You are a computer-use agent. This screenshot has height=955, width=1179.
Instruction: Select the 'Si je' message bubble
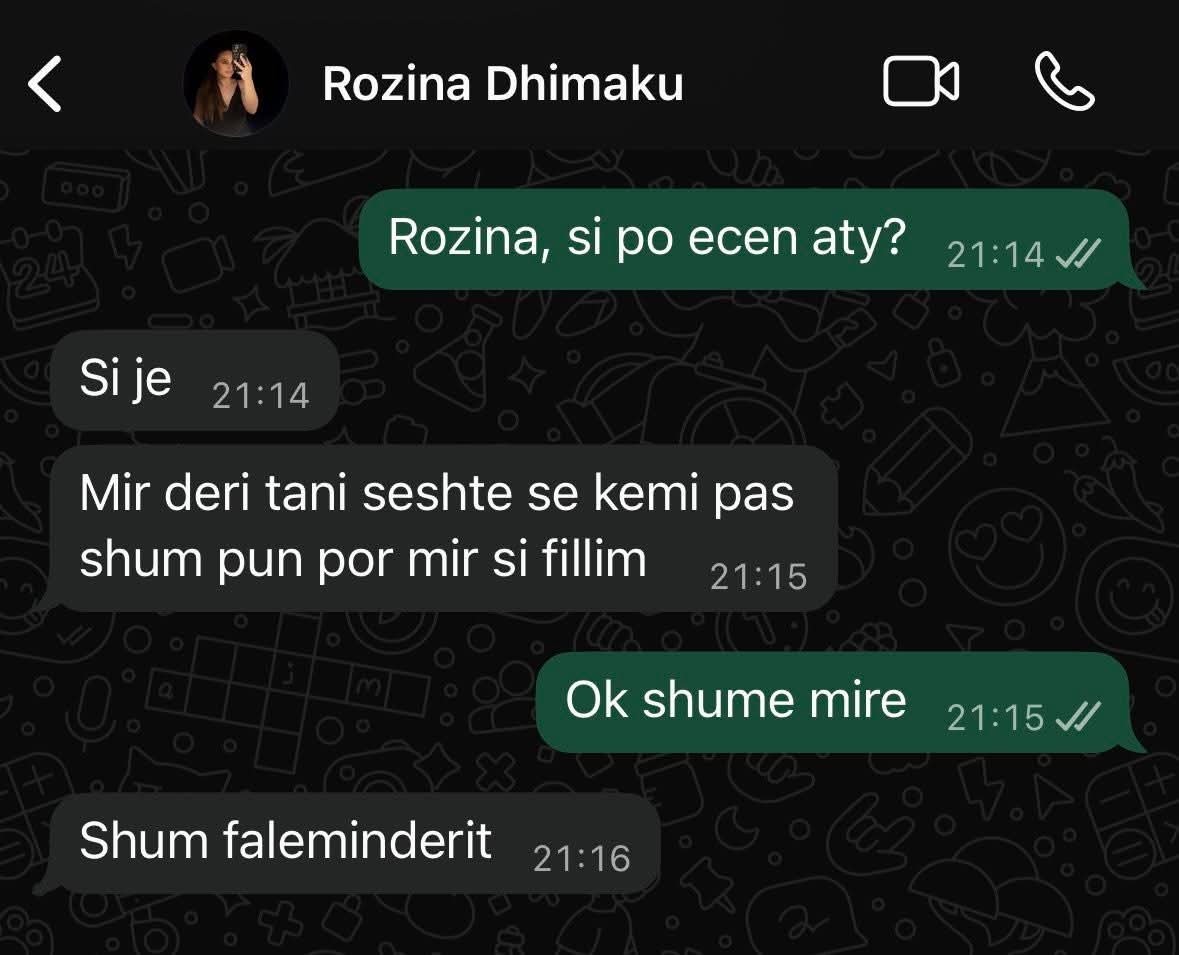195,380
